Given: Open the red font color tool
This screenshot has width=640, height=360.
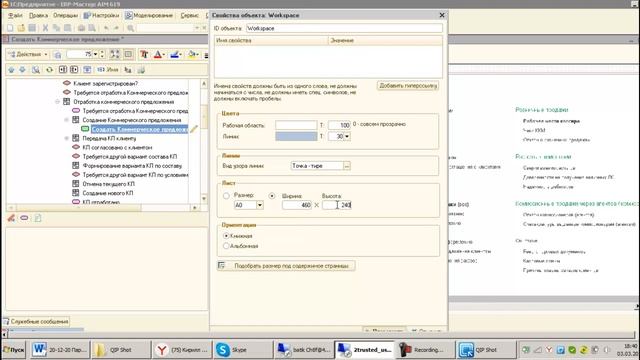Looking at the screenshot, I should 159,54.
